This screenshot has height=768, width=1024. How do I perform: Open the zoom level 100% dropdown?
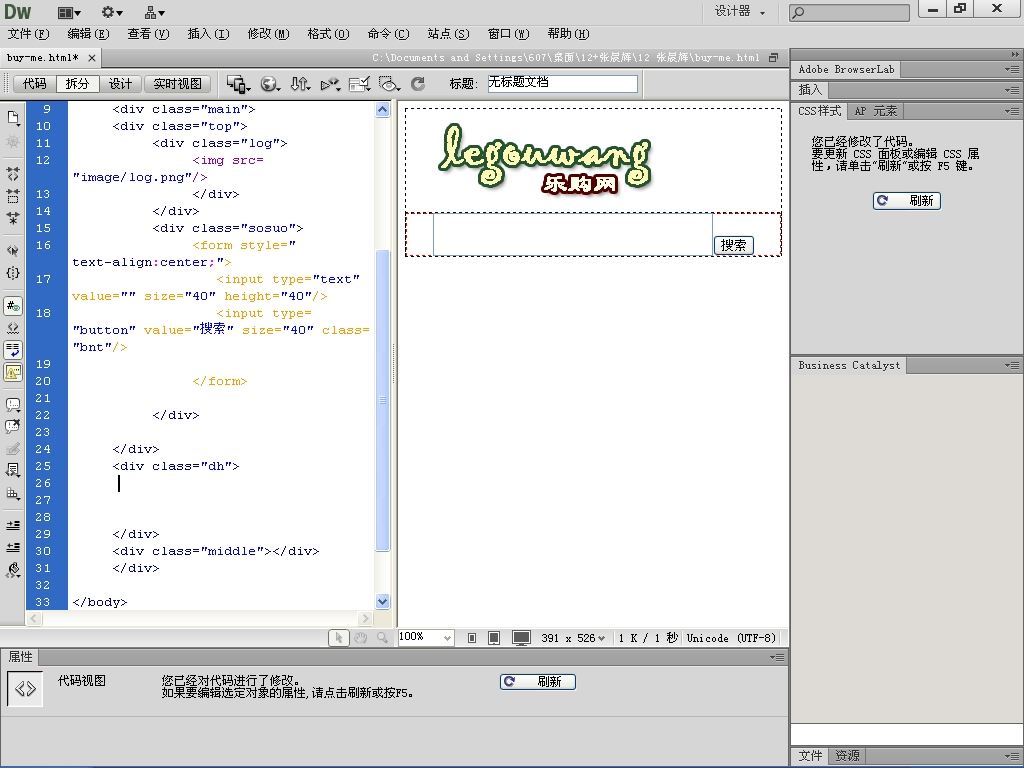(446, 638)
